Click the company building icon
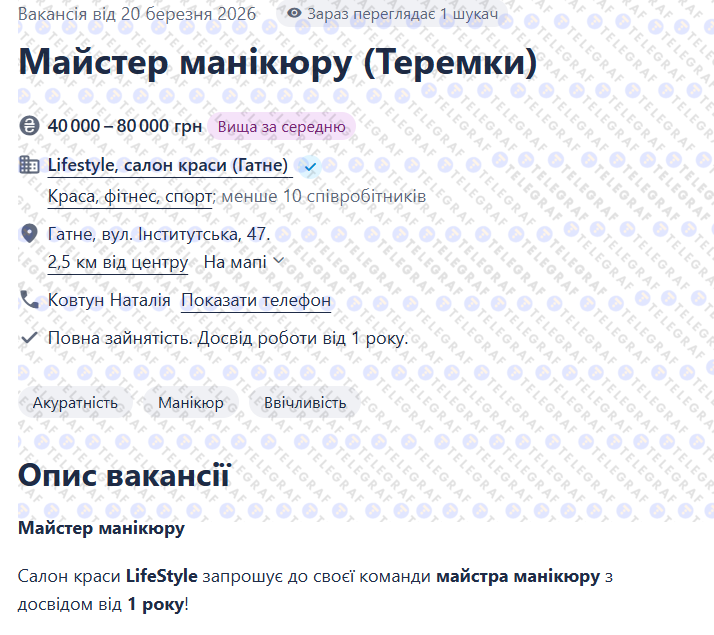This screenshot has width=714, height=635. coord(29,166)
